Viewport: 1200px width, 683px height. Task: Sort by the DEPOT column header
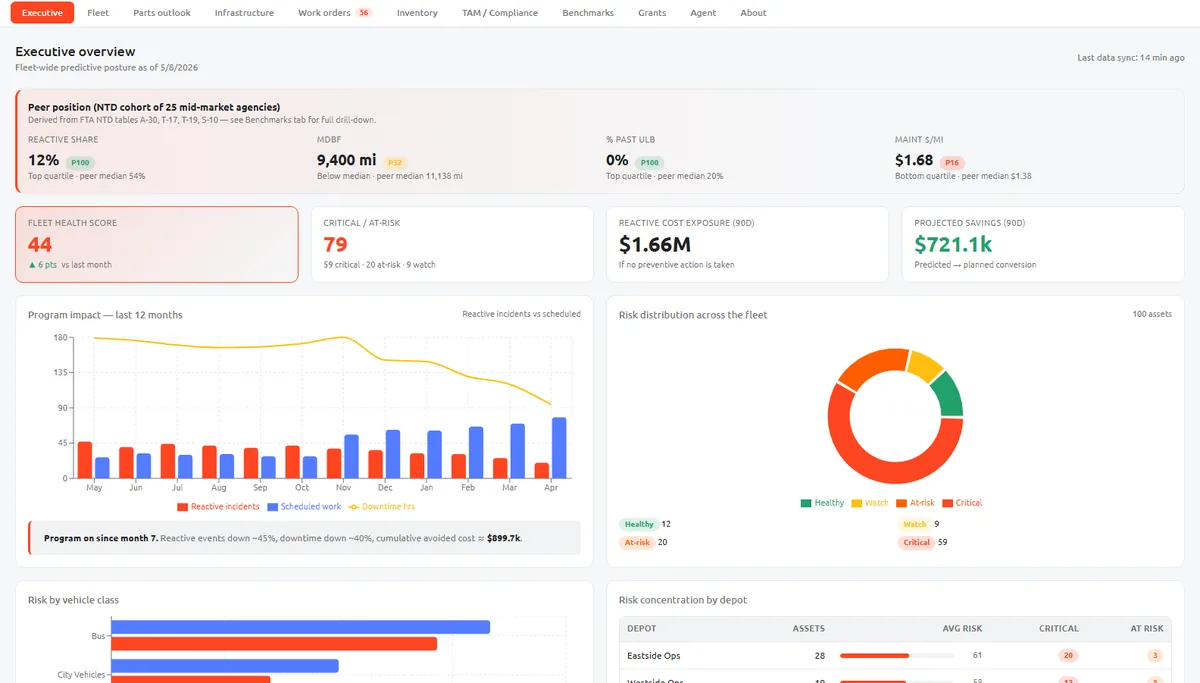pos(642,629)
